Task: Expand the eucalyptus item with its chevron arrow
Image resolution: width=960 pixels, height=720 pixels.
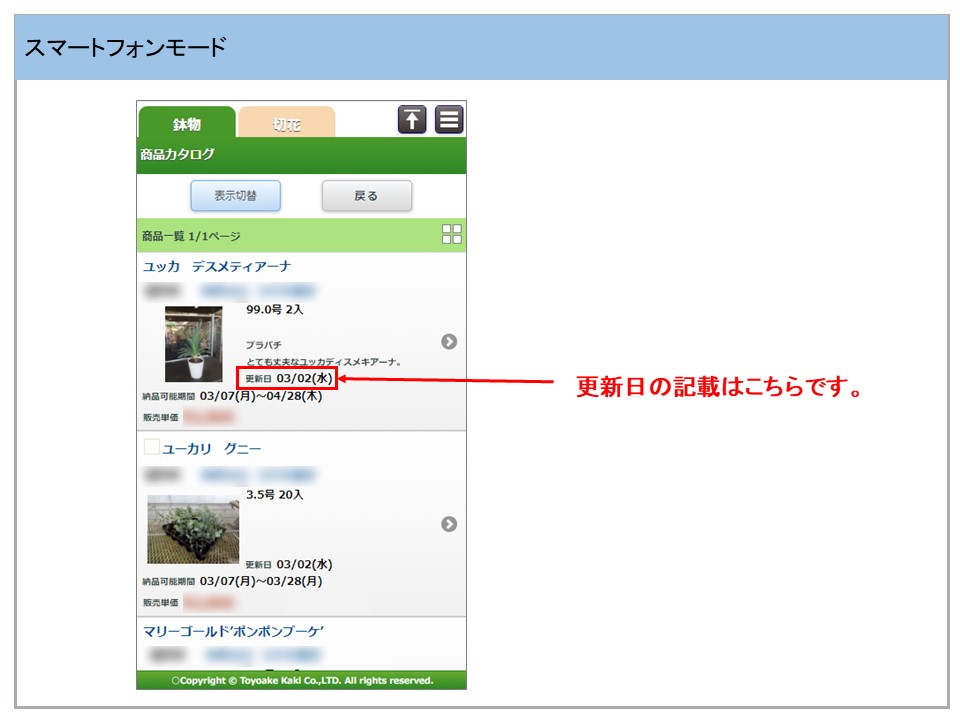Action: click(x=449, y=524)
